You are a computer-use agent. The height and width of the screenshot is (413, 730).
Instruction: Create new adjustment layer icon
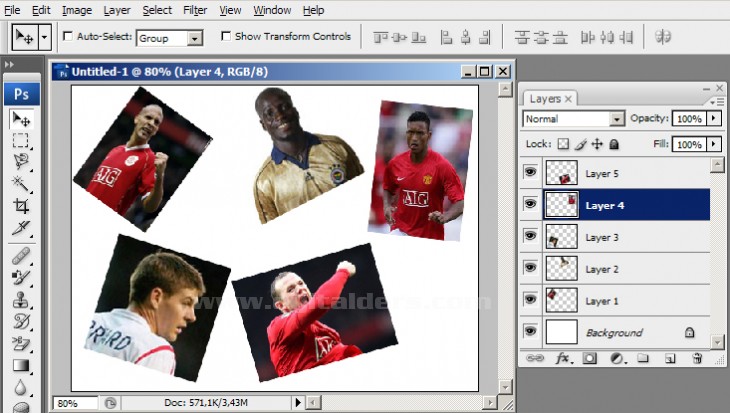point(617,358)
